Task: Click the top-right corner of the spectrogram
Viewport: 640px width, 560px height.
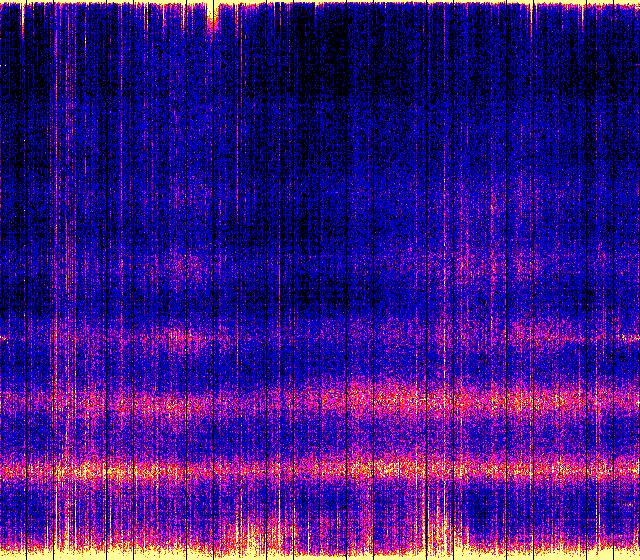Action: click(636, 3)
